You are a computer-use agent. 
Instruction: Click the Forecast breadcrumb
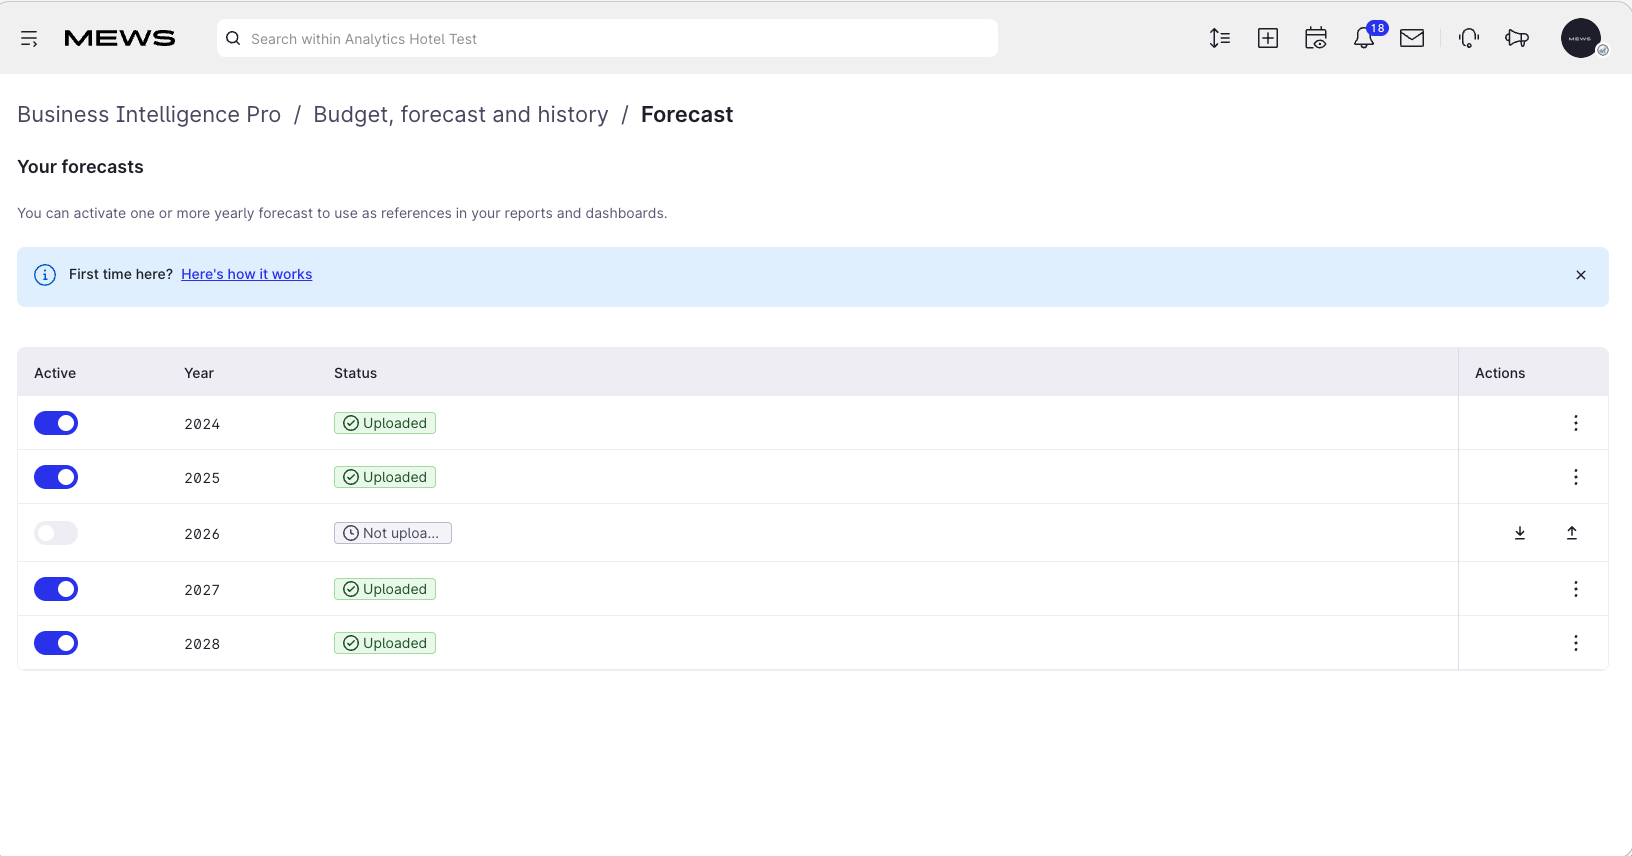coord(687,115)
